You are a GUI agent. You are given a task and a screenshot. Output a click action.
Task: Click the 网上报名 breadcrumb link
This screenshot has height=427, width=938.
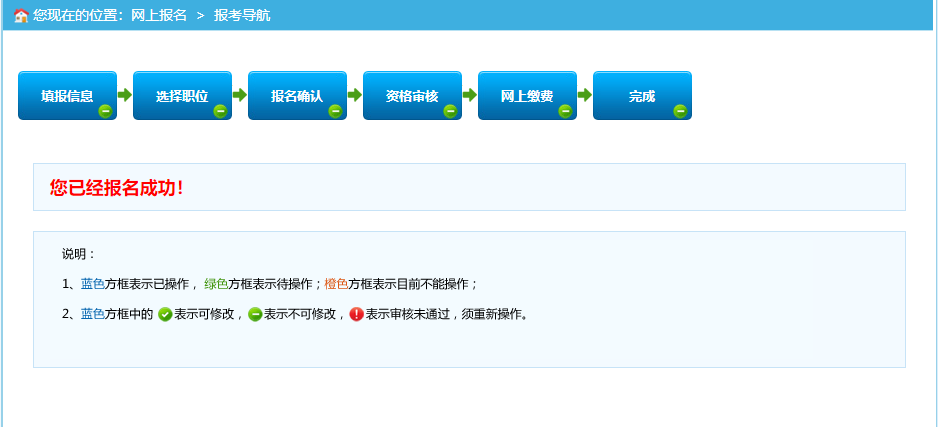coord(159,16)
